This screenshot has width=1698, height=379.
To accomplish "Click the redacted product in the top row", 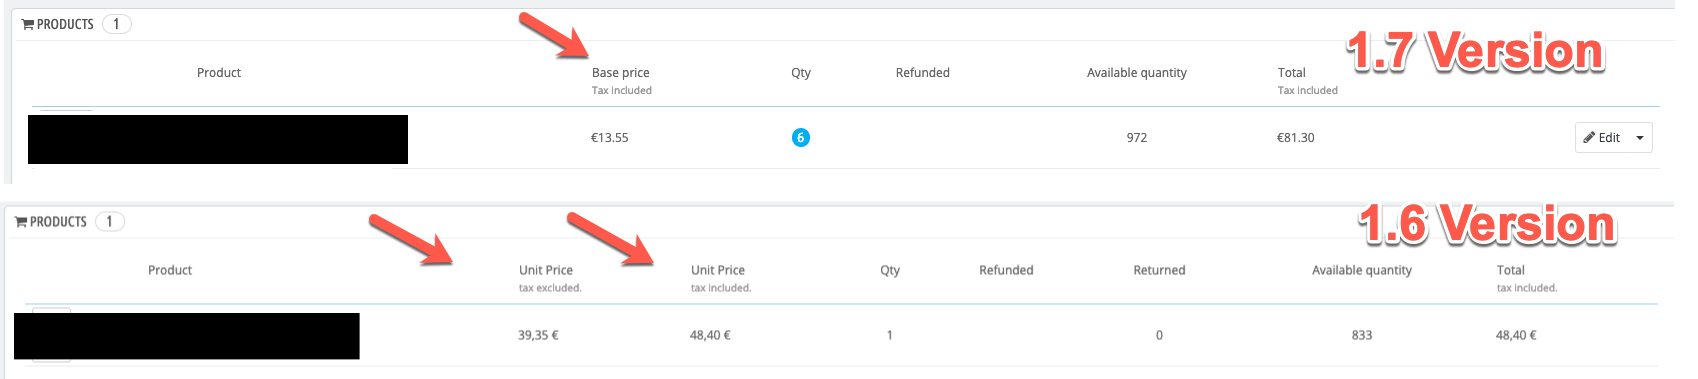I will pyautogui.click(x=218, y=139).
